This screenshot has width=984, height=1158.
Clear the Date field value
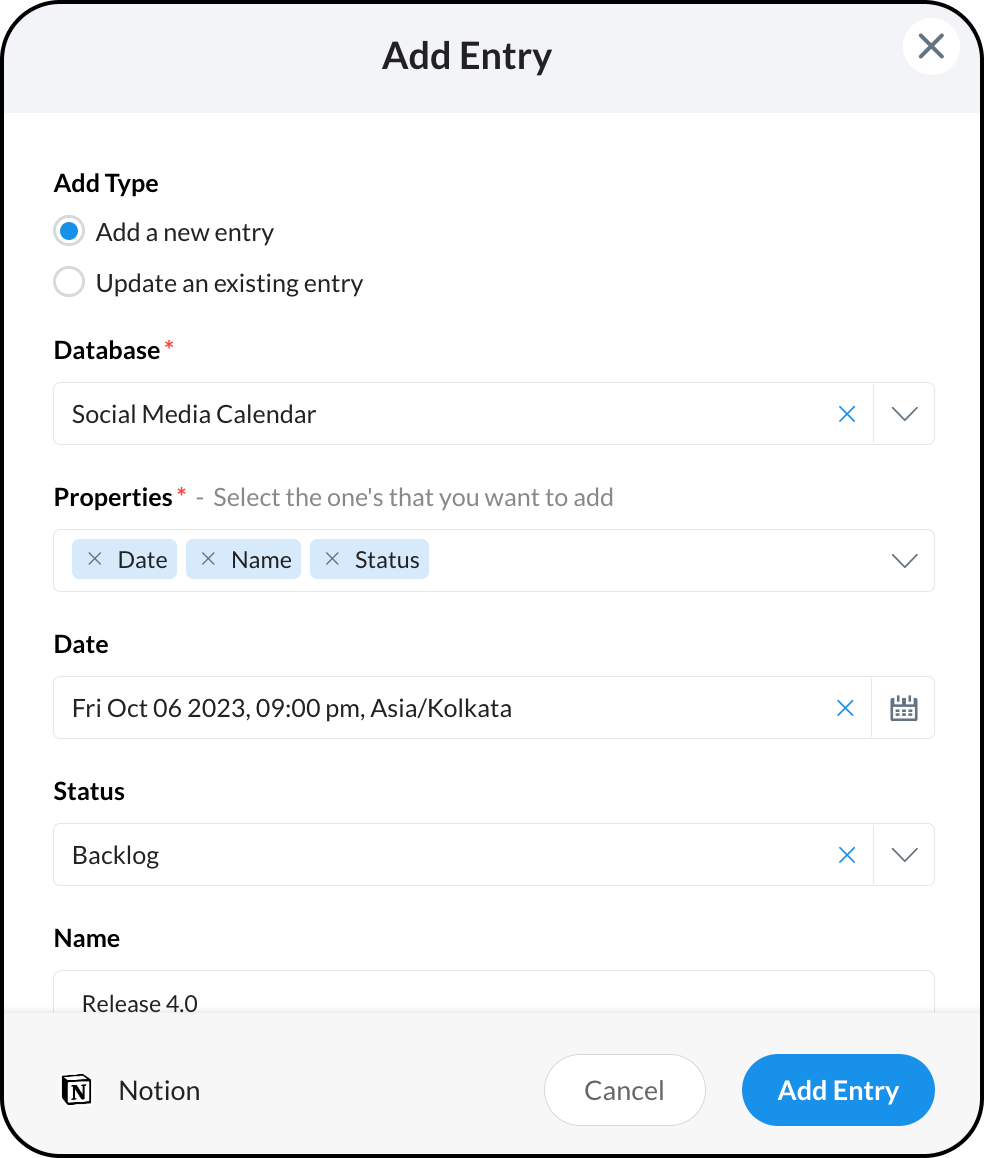coord(845,708)
